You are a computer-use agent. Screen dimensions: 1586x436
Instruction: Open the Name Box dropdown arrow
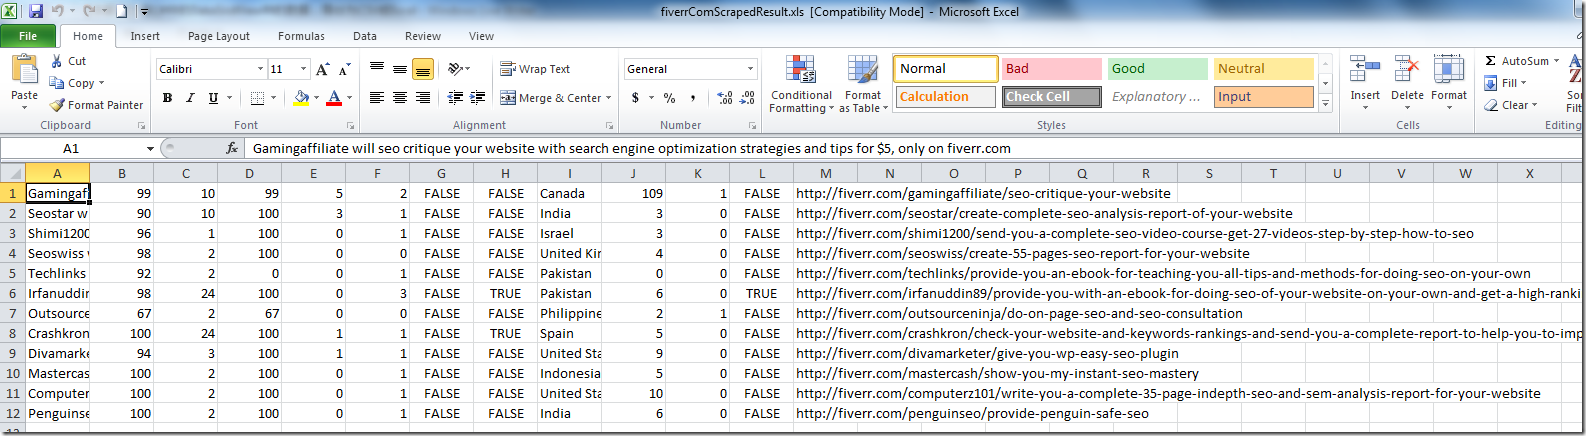pos(150,149)
